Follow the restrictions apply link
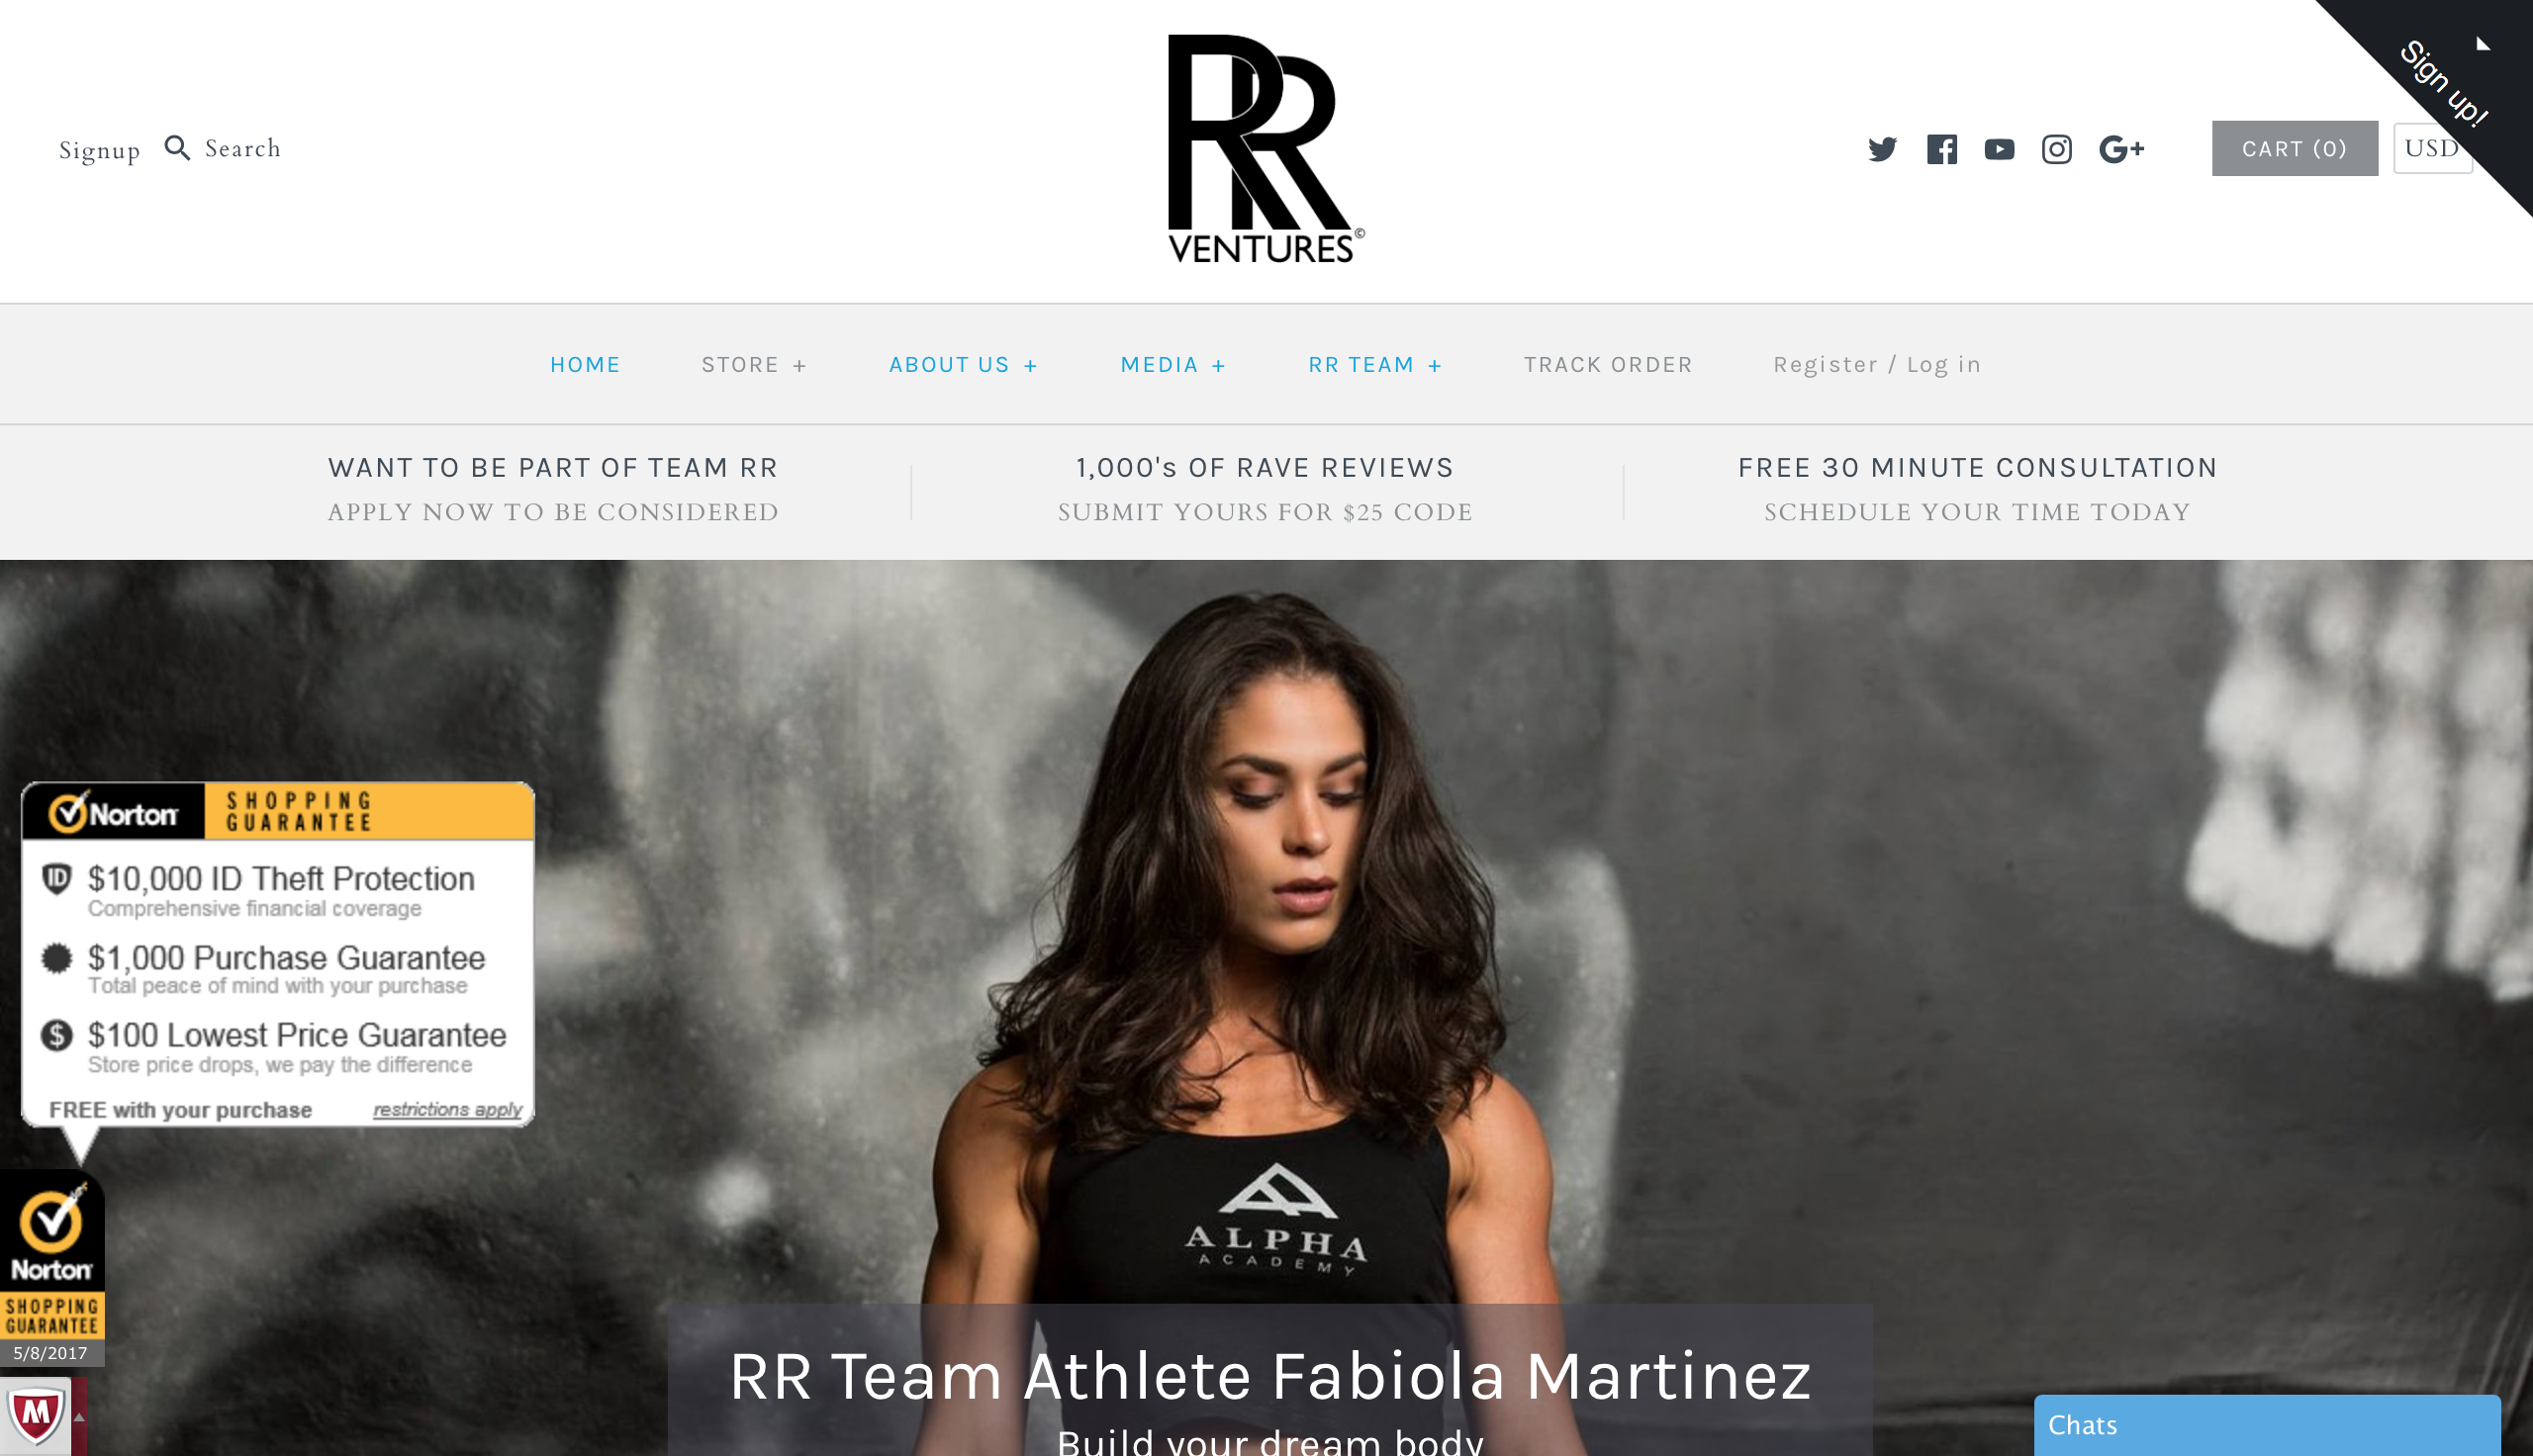The width and height of the screenshot is (2533, 1456). coord(447,1110)
